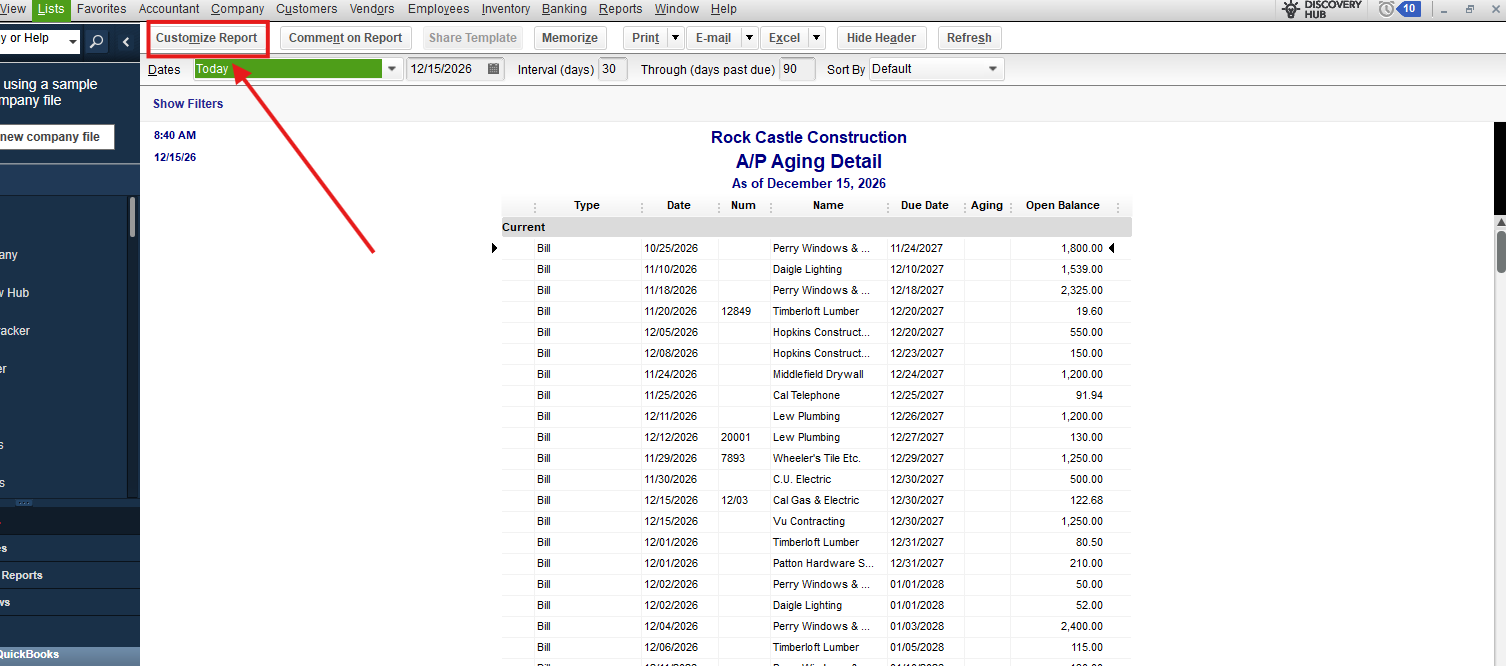Click the Open Balance column header
This screenshot has height=666, width=1506.
1062,206
